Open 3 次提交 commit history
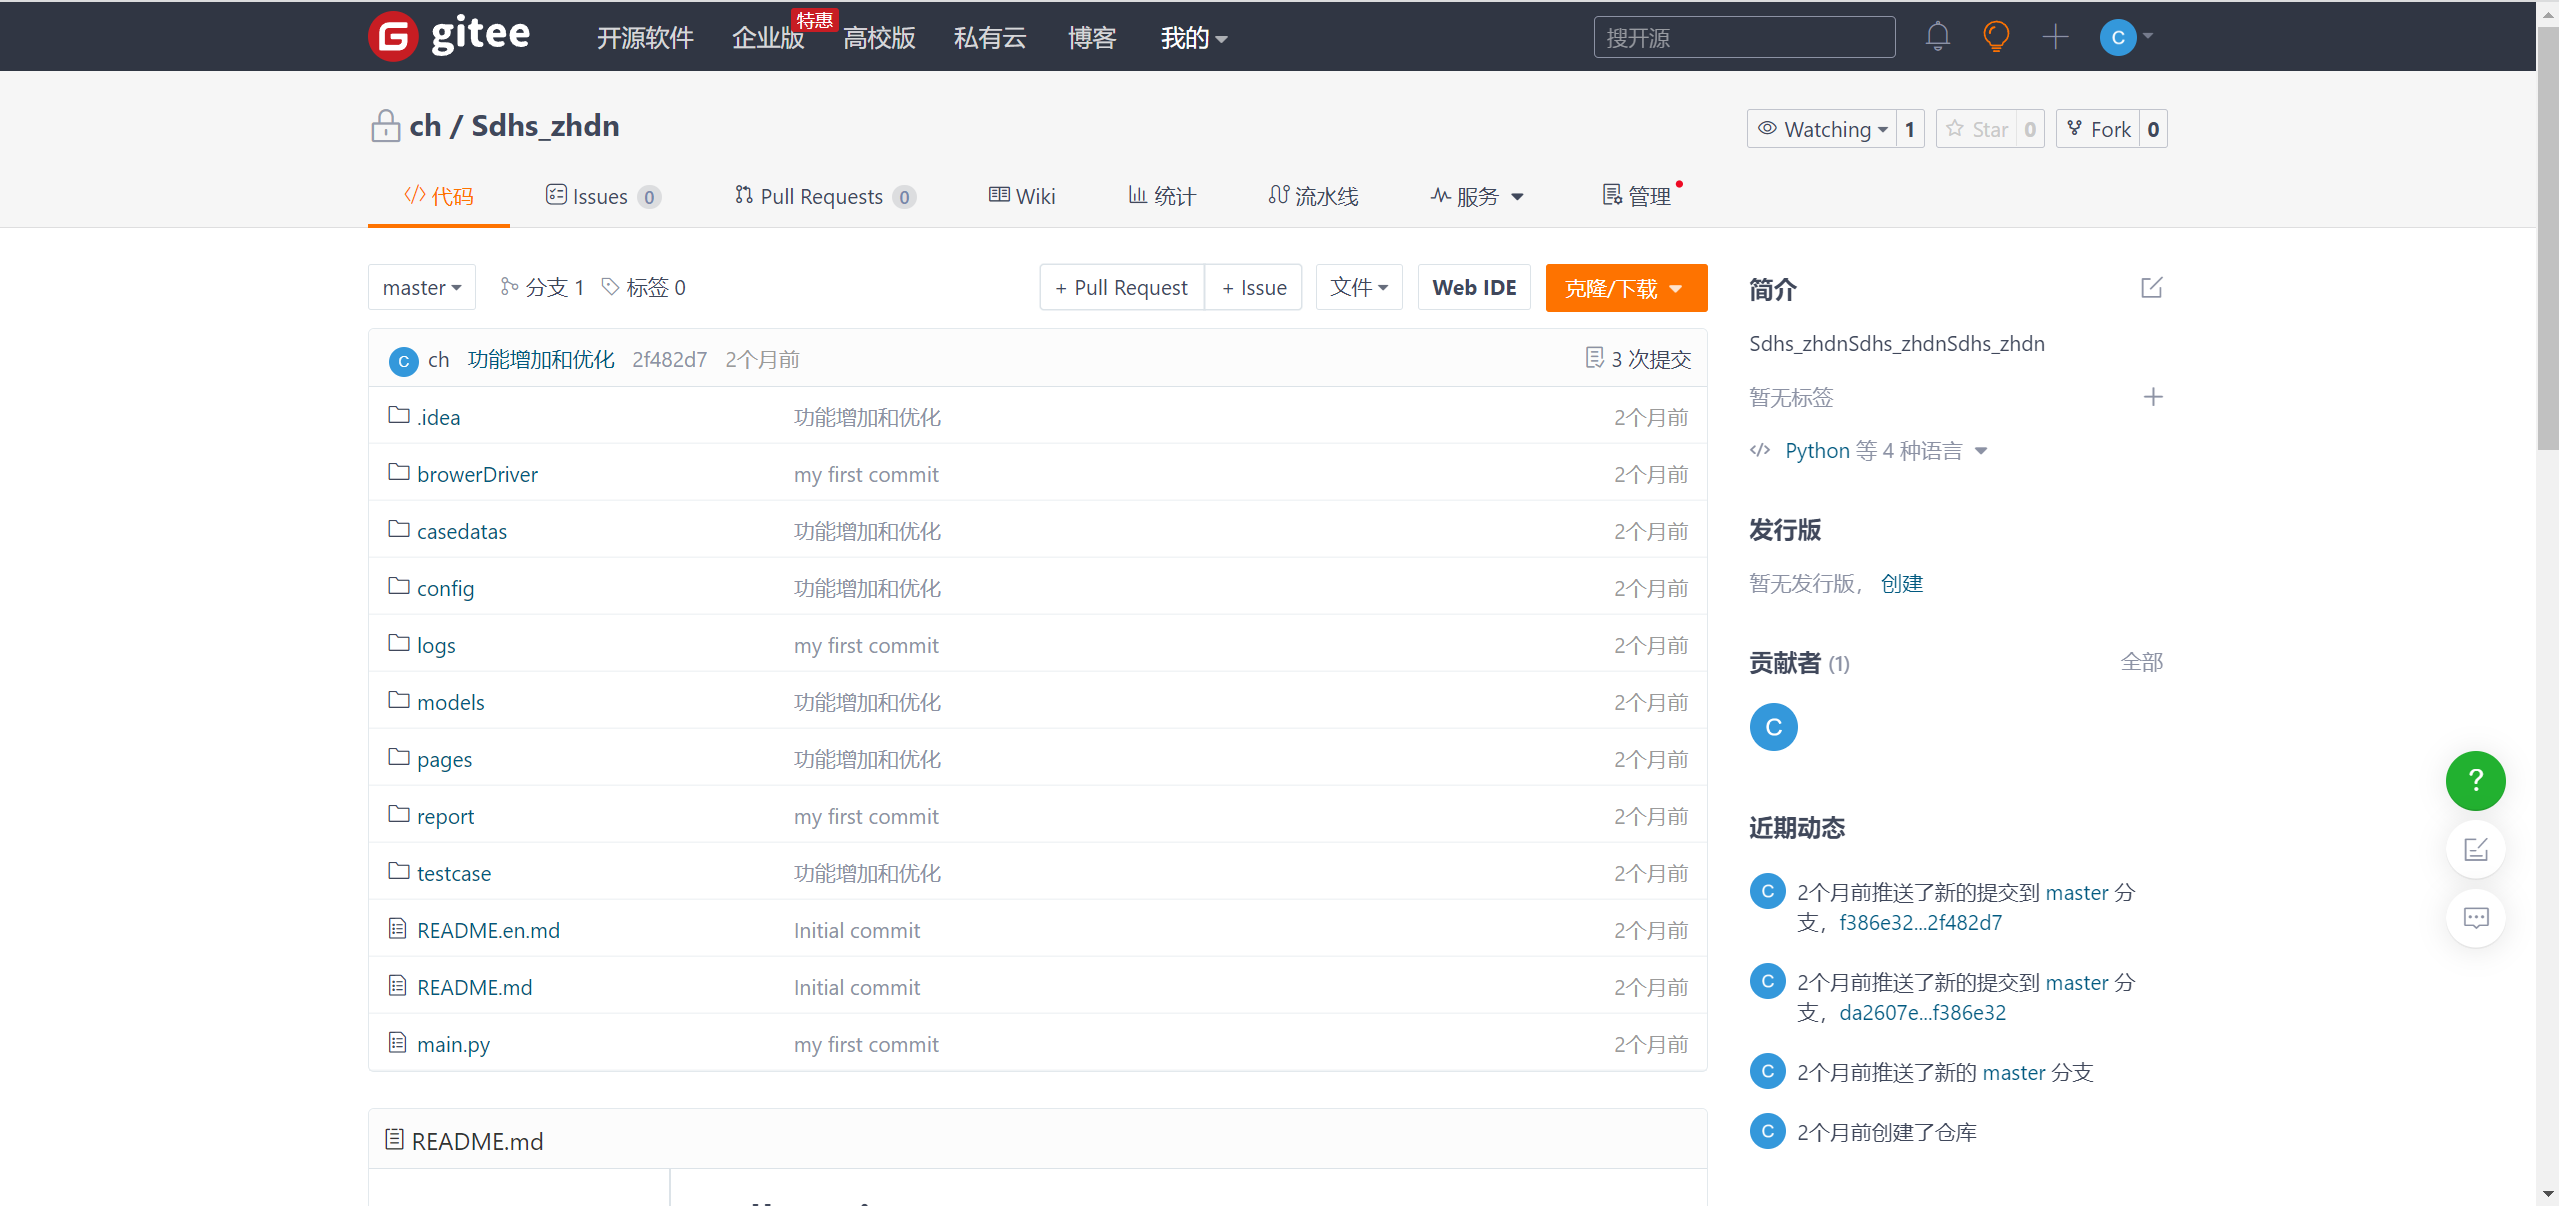2559x1206 pixels. (1638, 359)
